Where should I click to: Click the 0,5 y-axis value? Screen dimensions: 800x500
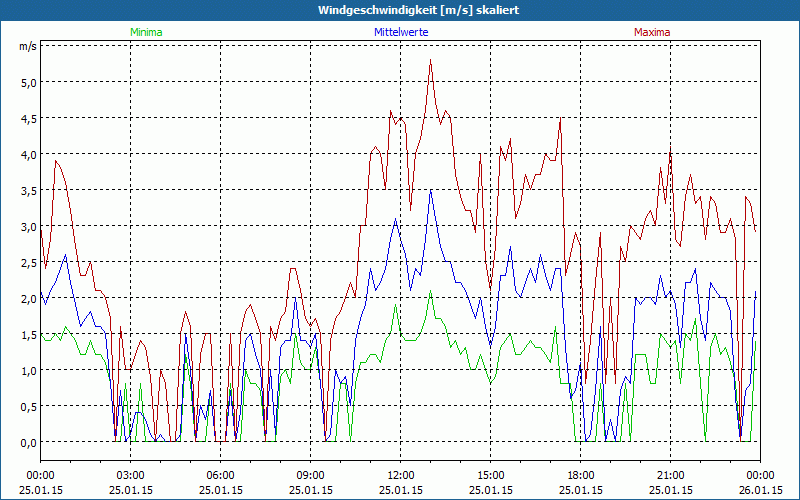coord(28,406)
